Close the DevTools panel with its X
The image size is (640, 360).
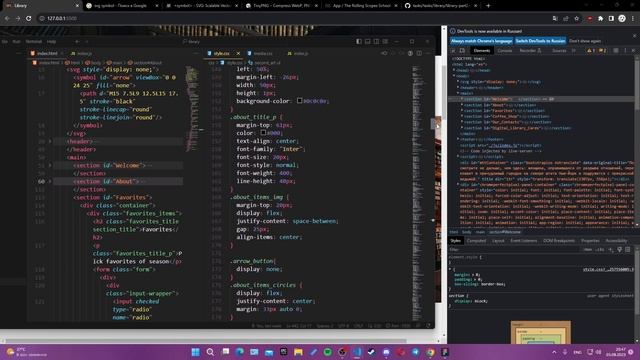click(x=633, y=51)
